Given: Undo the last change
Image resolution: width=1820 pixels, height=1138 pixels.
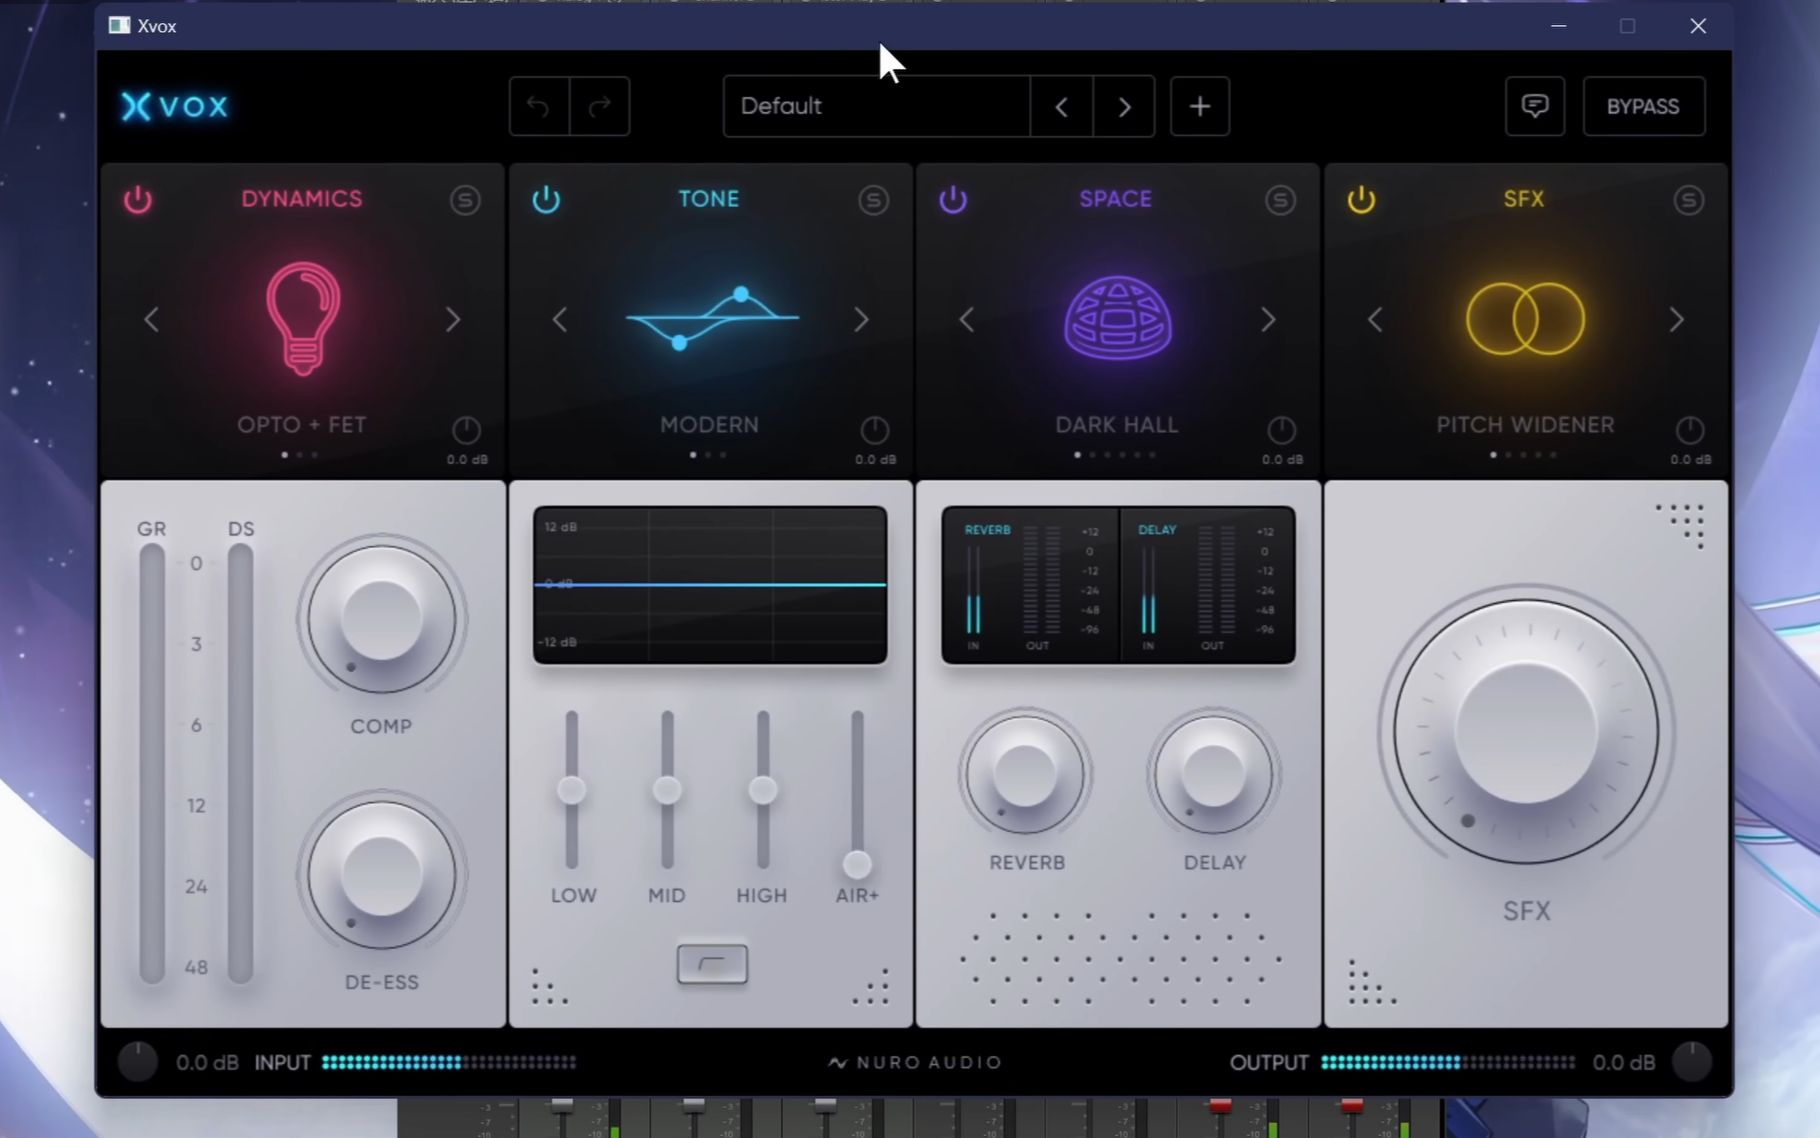Looking at the screenshot, I should [539, 106].
